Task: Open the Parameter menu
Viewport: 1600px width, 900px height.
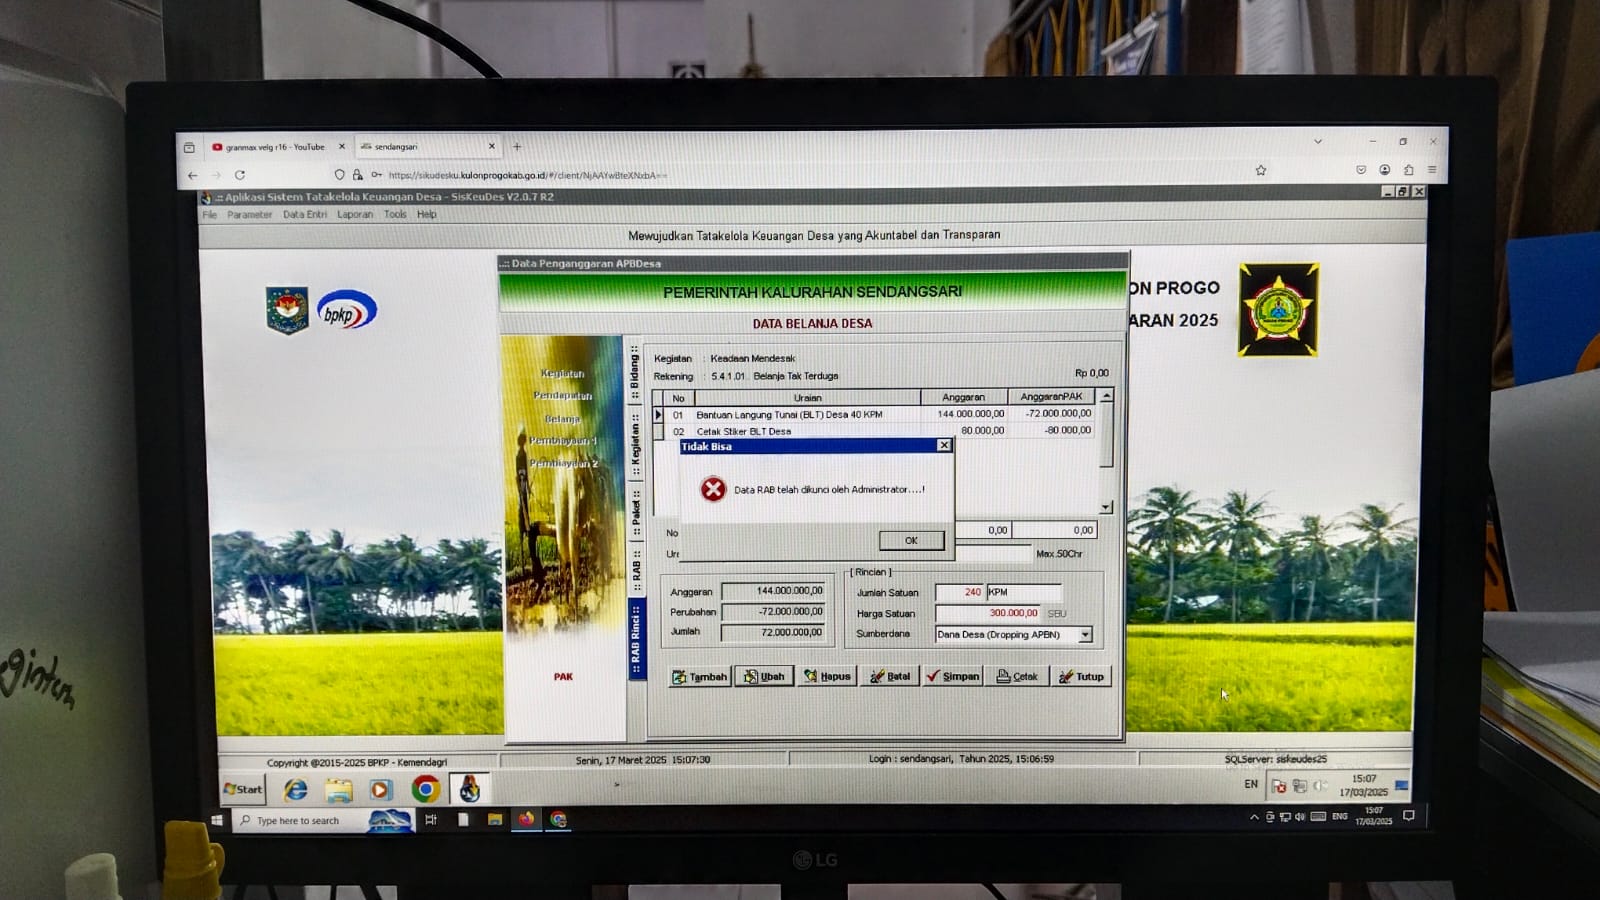Action: pyautogui.click(x=249, y=215)
